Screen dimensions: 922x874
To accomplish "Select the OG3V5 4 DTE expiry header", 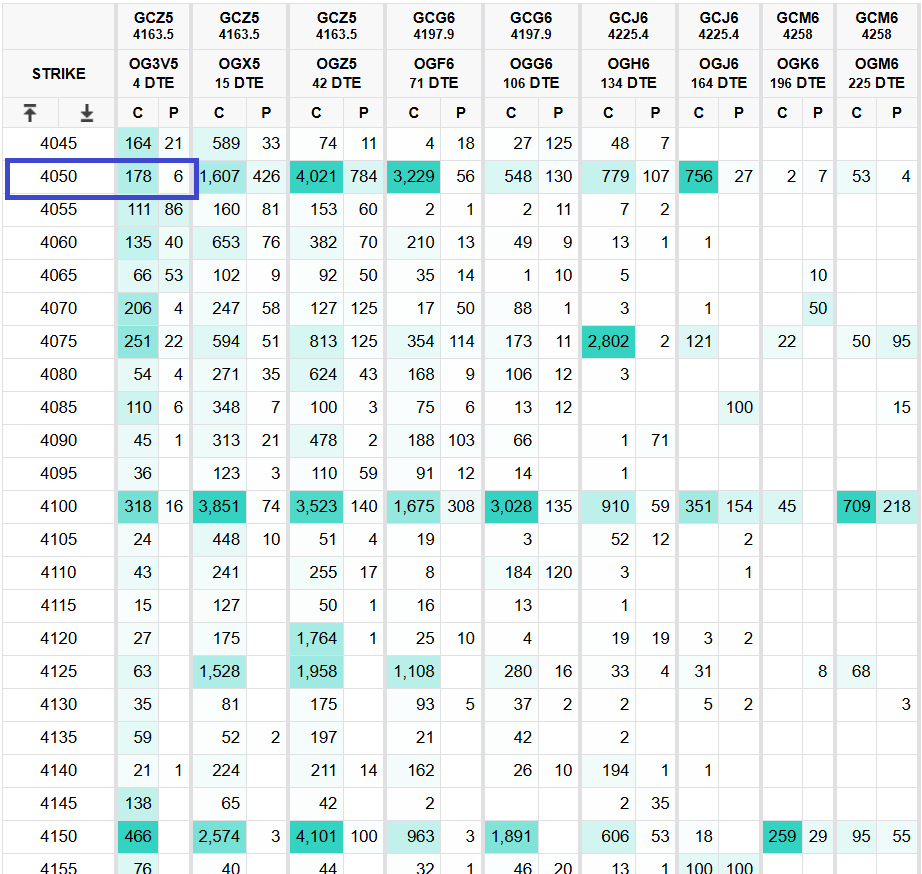I will pos(154,74).
